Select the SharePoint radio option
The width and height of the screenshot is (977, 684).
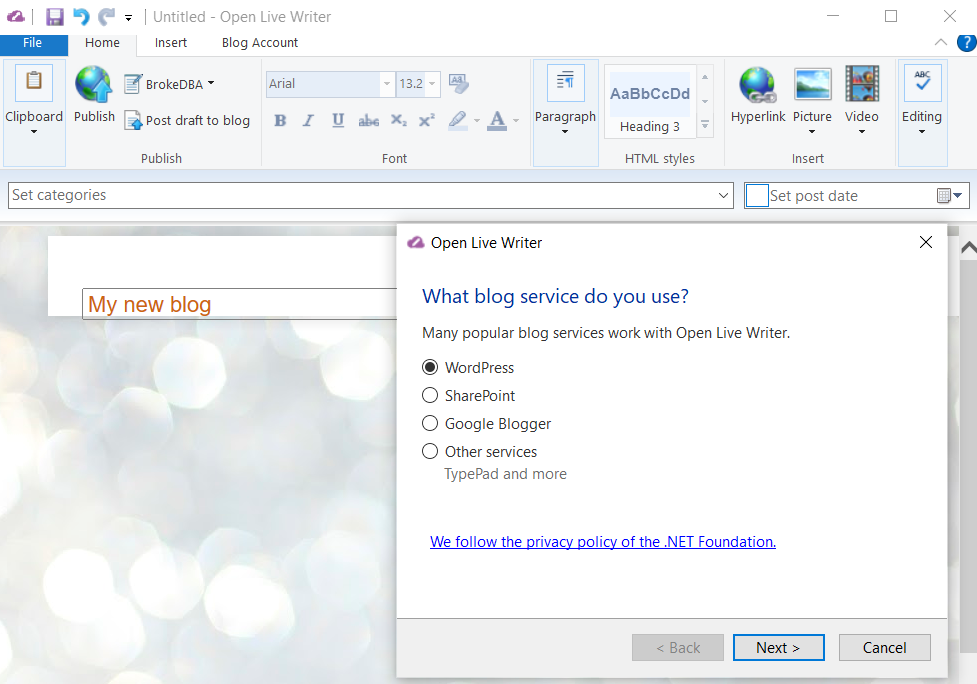pyautogui.click(x=430, y=396)
